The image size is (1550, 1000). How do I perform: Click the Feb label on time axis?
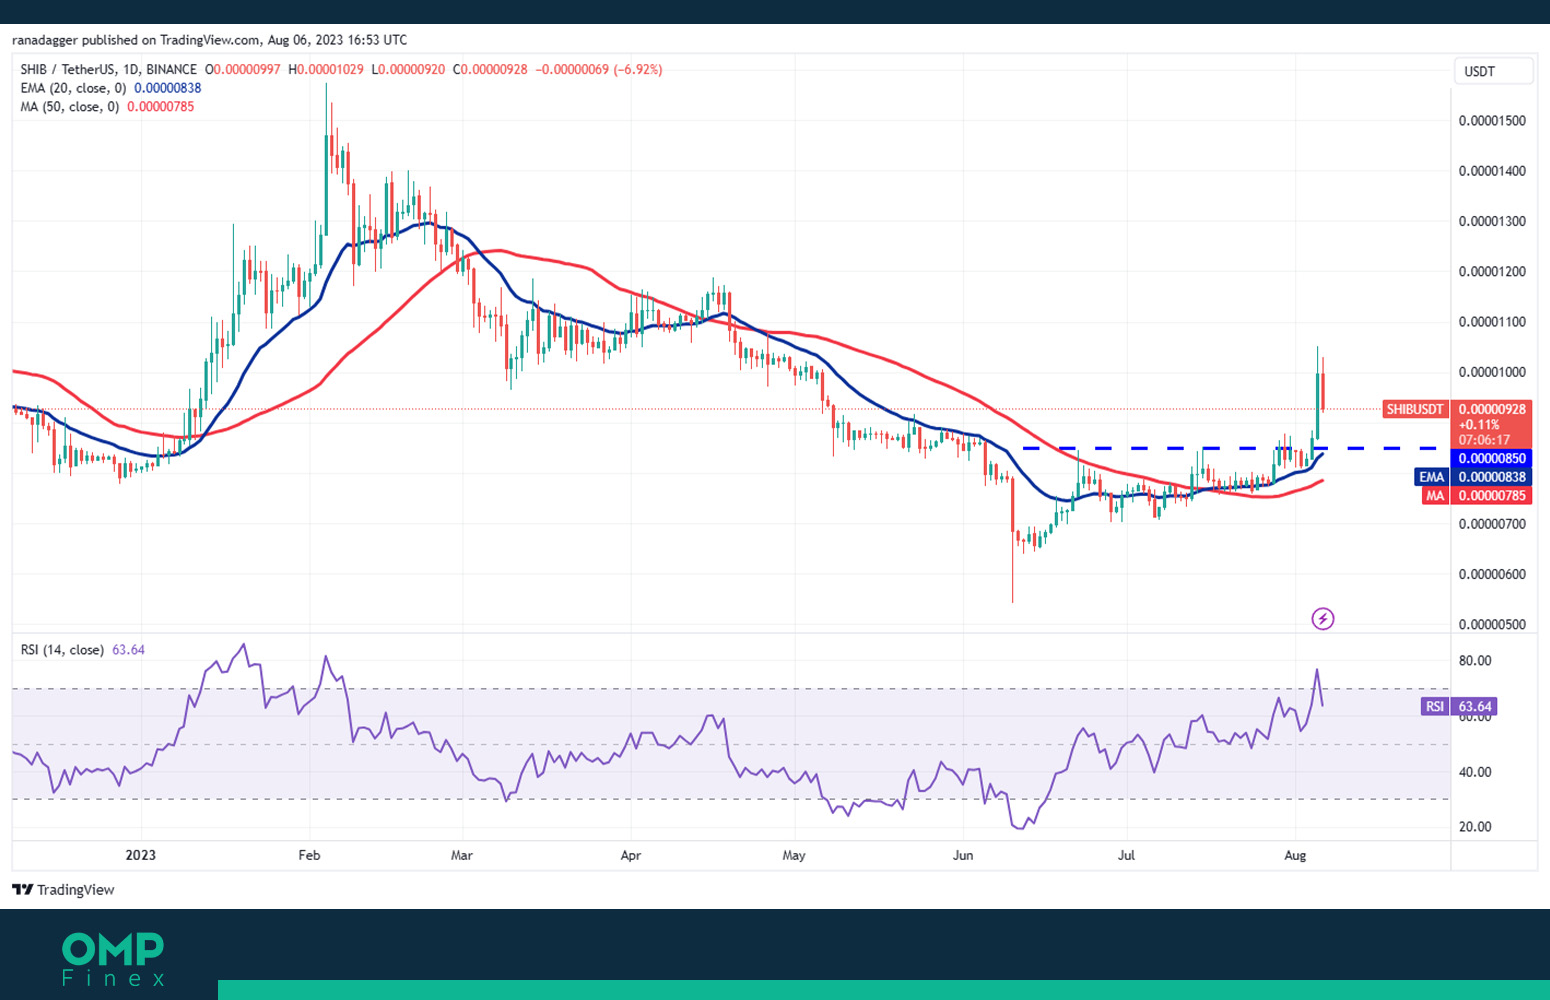coord(309,855)
